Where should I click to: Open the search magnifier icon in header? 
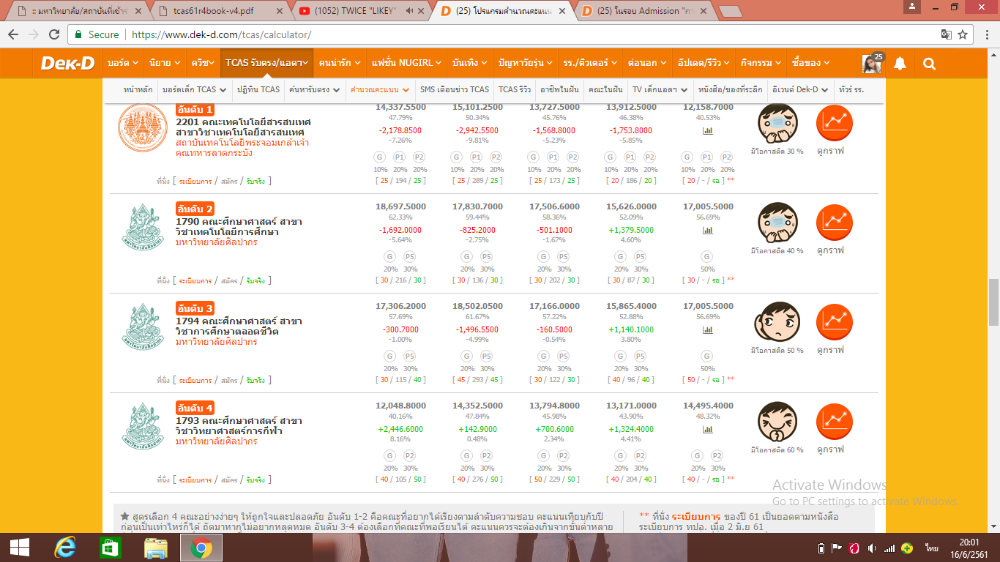(929, 64)
